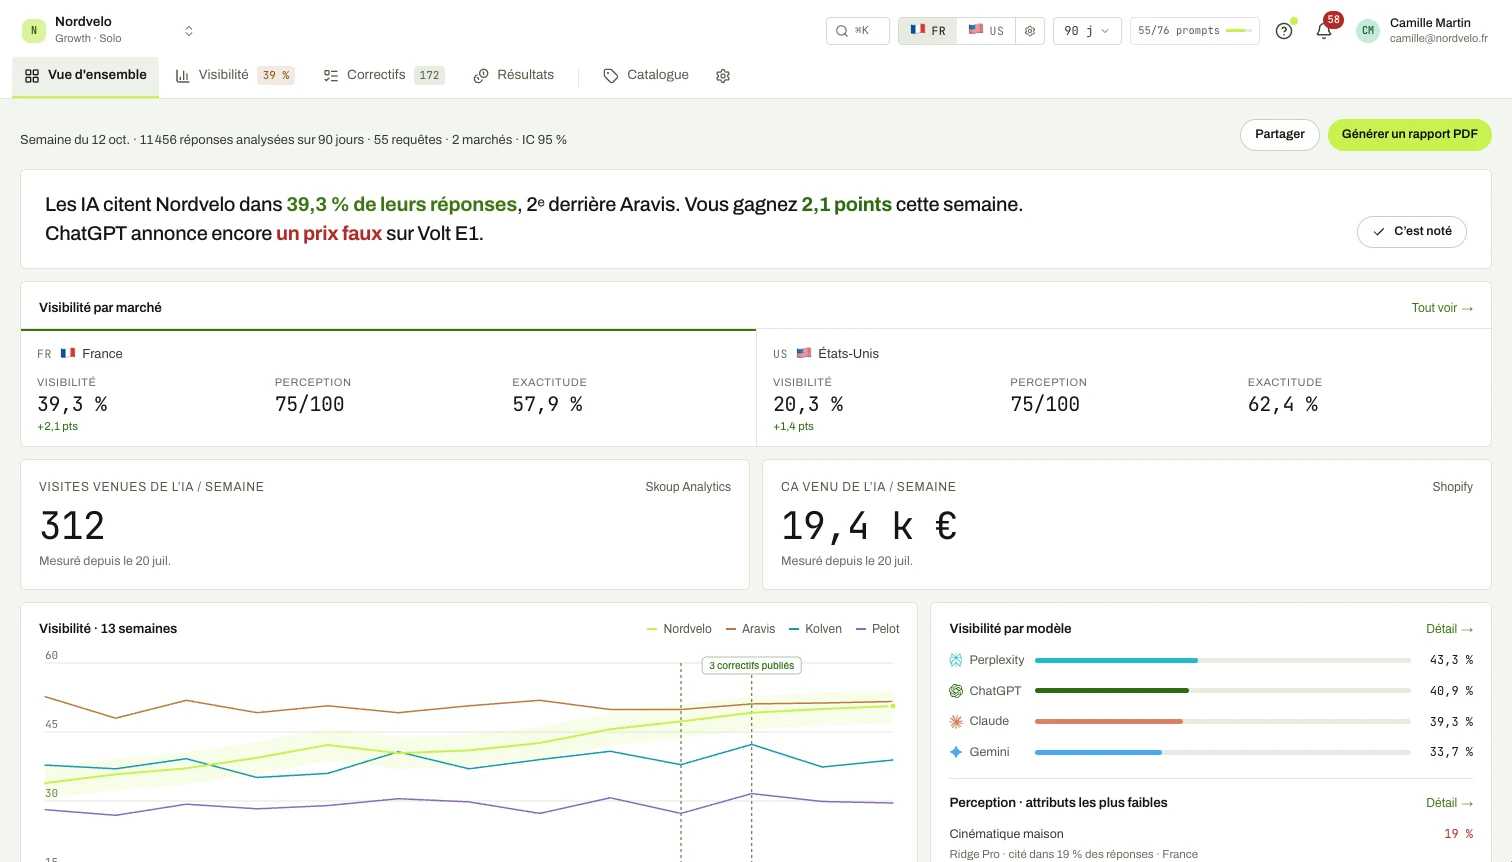Click the Perplexity 43,3 % progress bar

tap(1222, 661)
